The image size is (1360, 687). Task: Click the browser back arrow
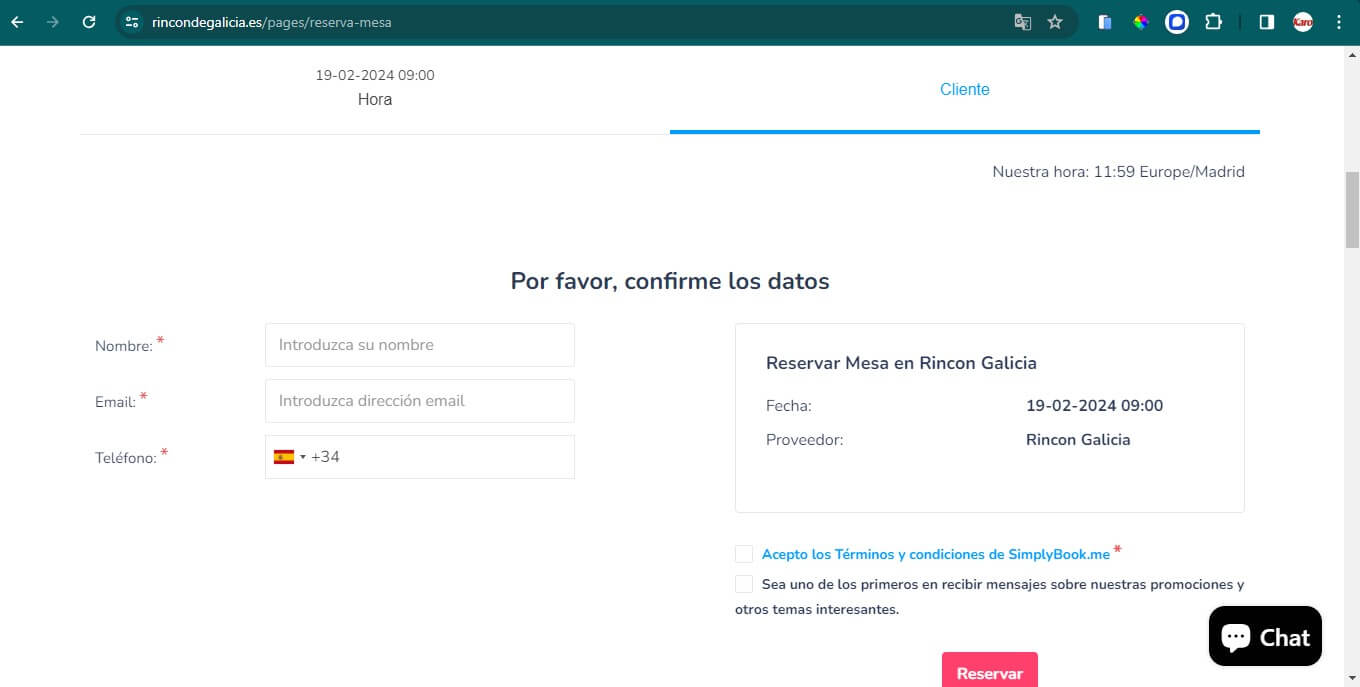coord(17,22)
